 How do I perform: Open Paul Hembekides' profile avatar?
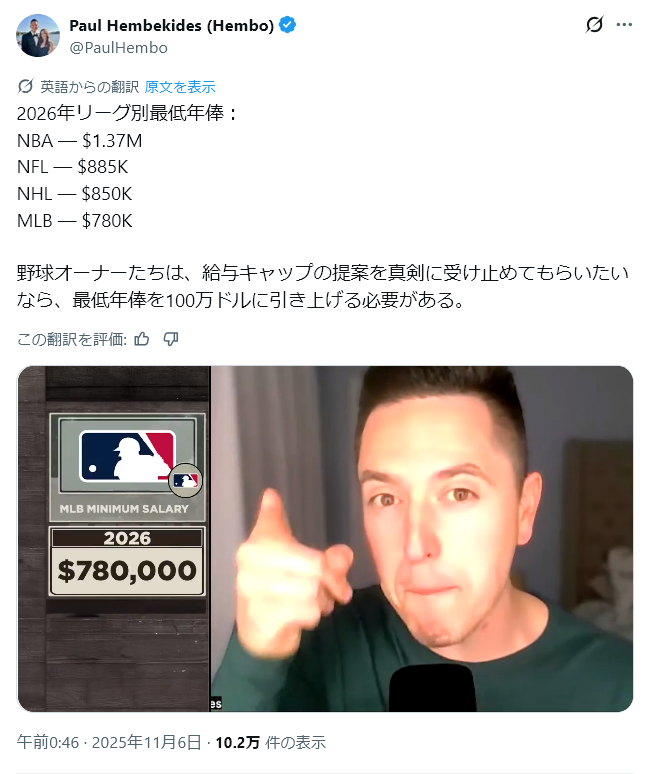(x=38, y=36)
